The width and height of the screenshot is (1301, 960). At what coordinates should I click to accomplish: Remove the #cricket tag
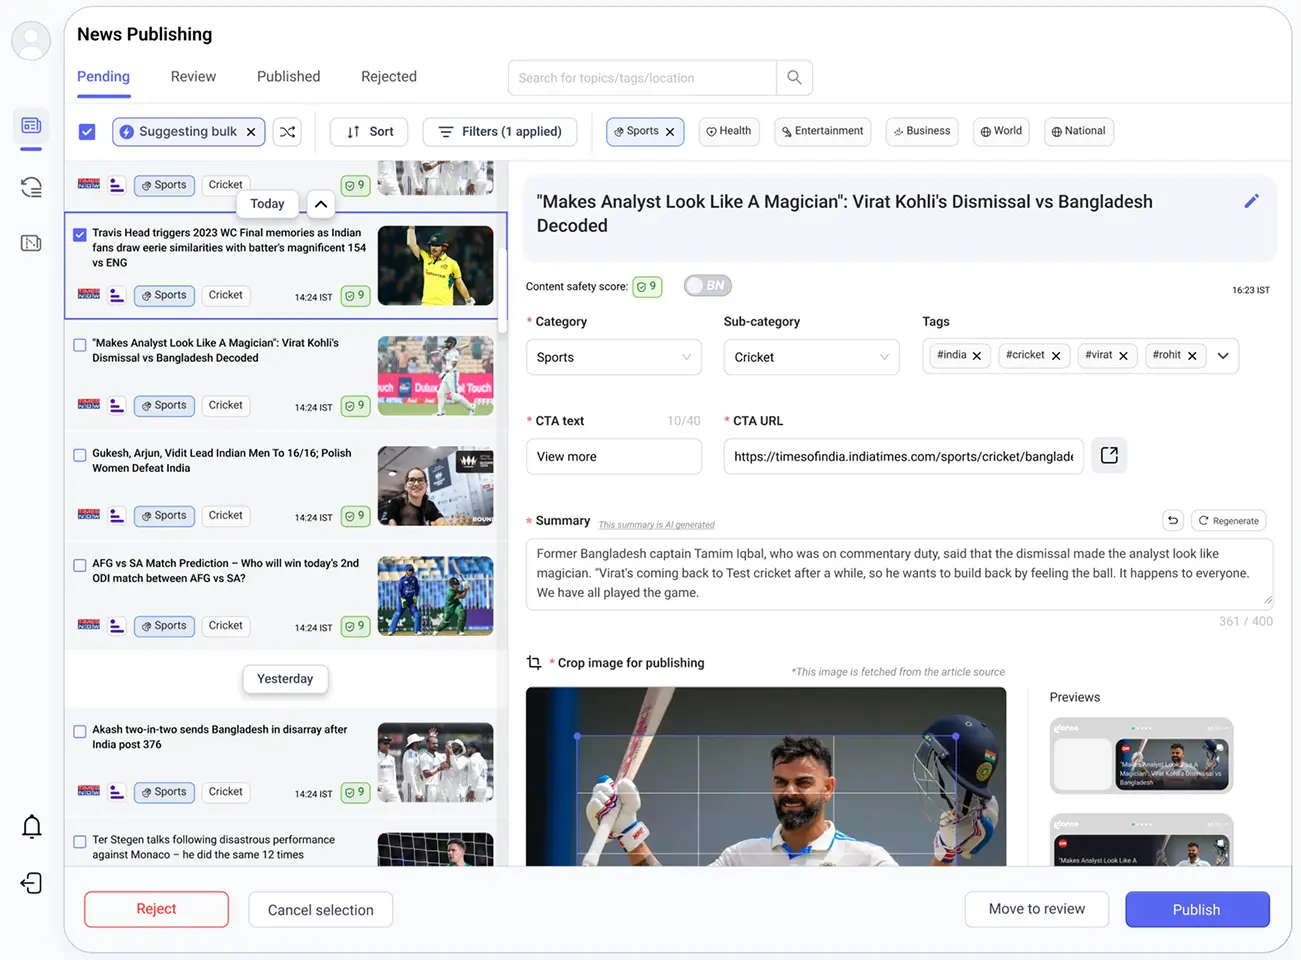click(1056, 356)
